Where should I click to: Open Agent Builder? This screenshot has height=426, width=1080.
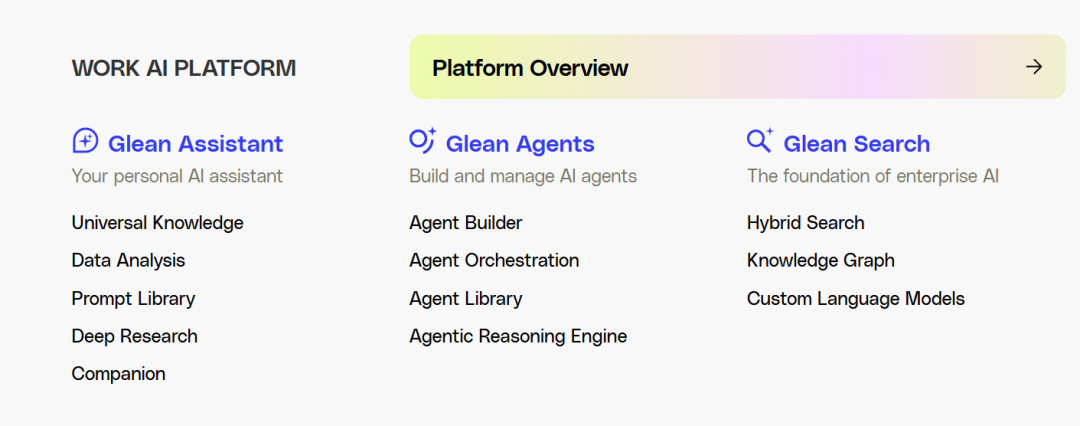pyautogui.click(x=465, y=223)
